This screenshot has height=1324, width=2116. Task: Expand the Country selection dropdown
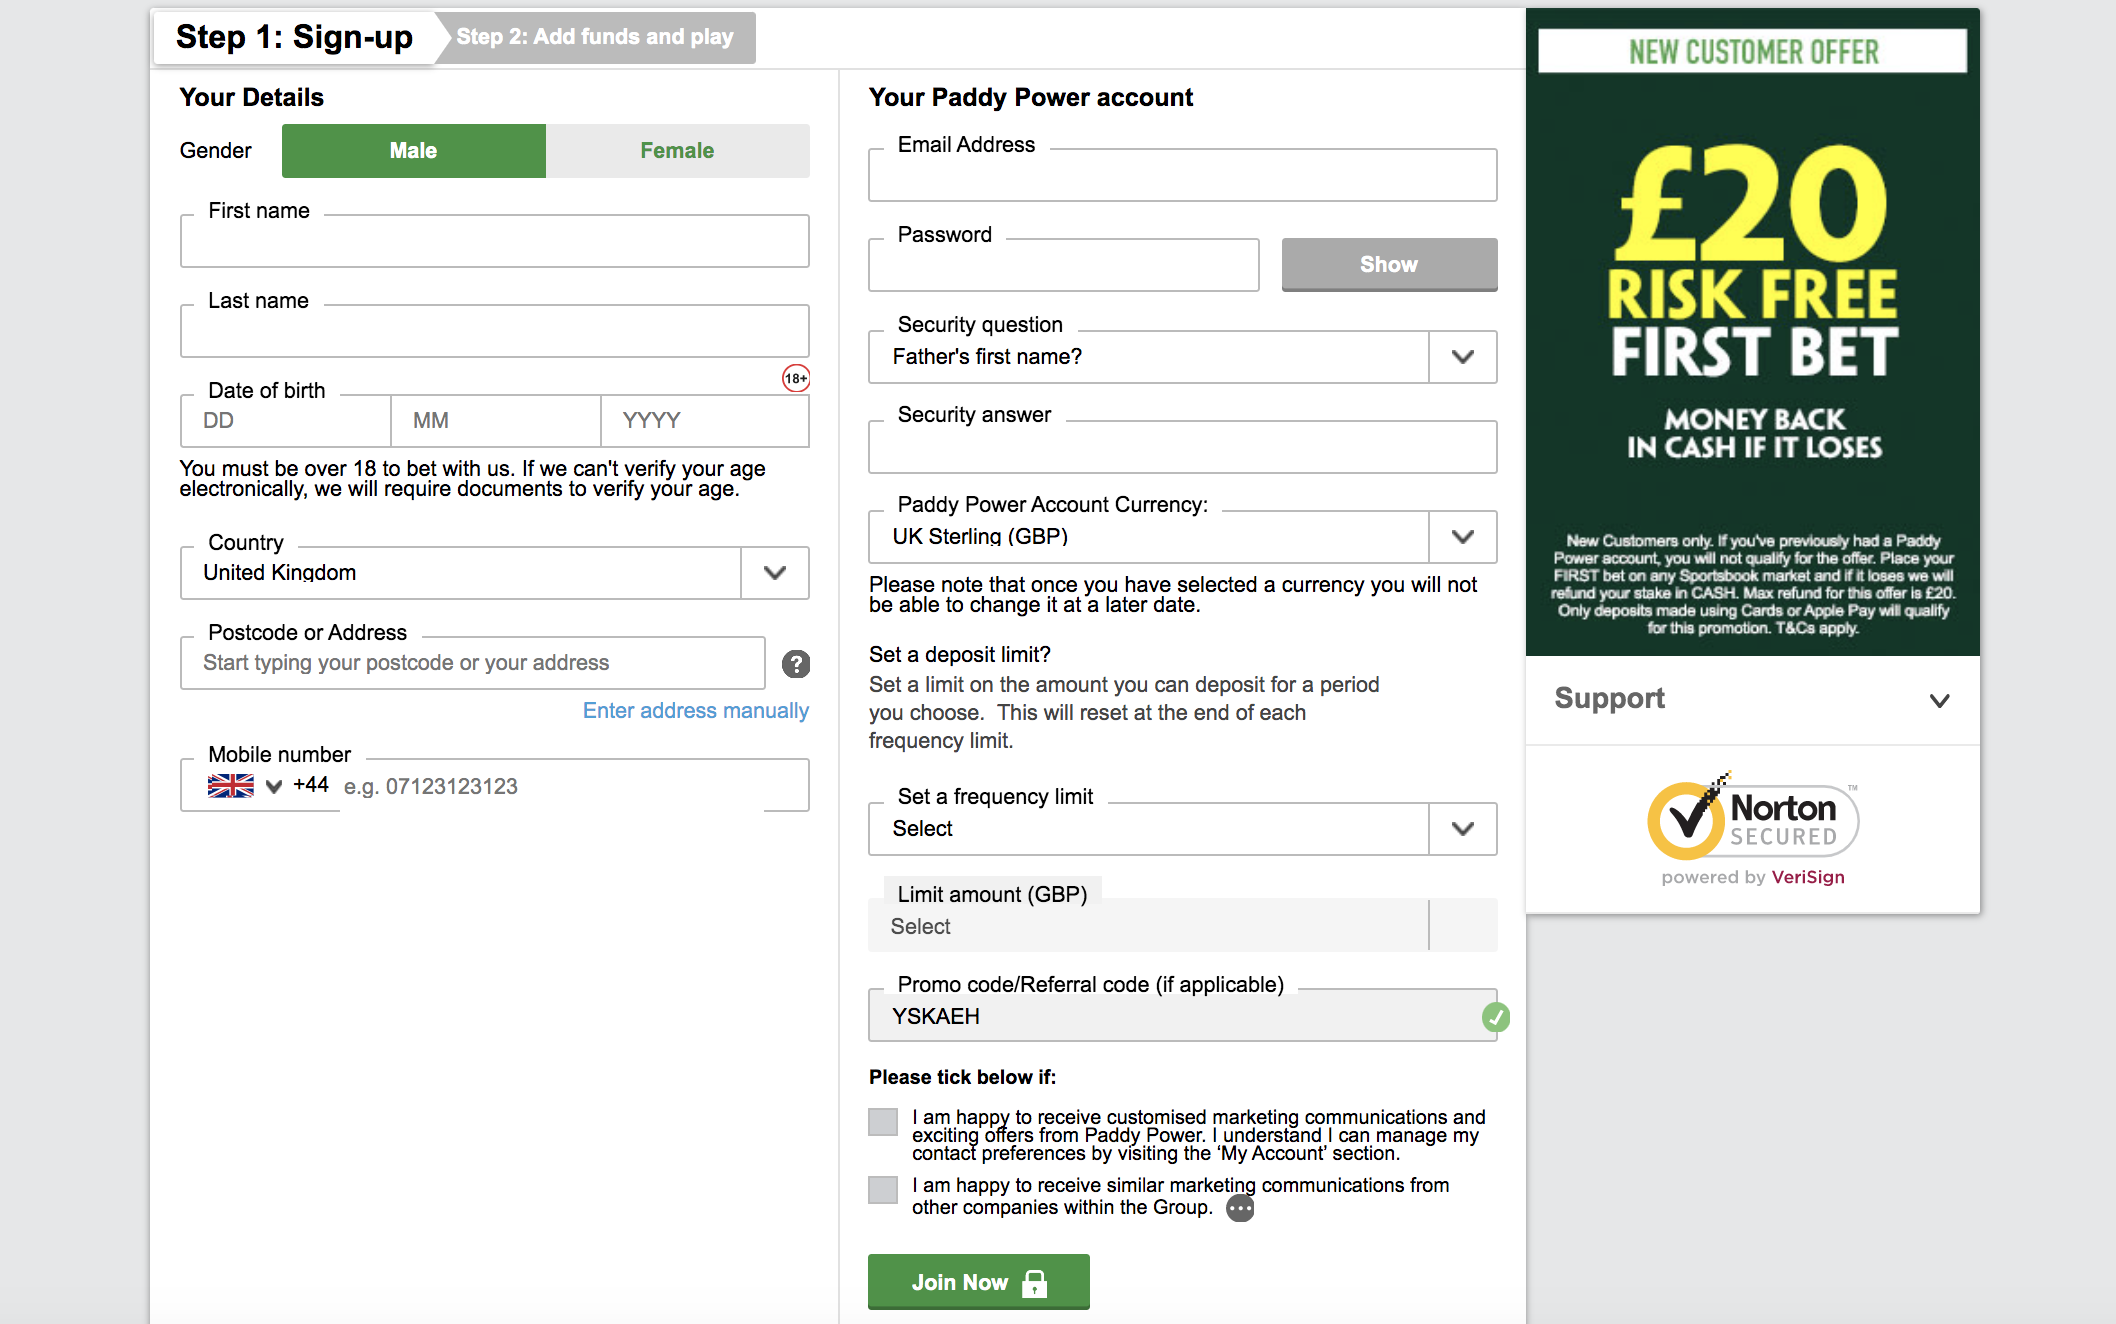point(774,573)
